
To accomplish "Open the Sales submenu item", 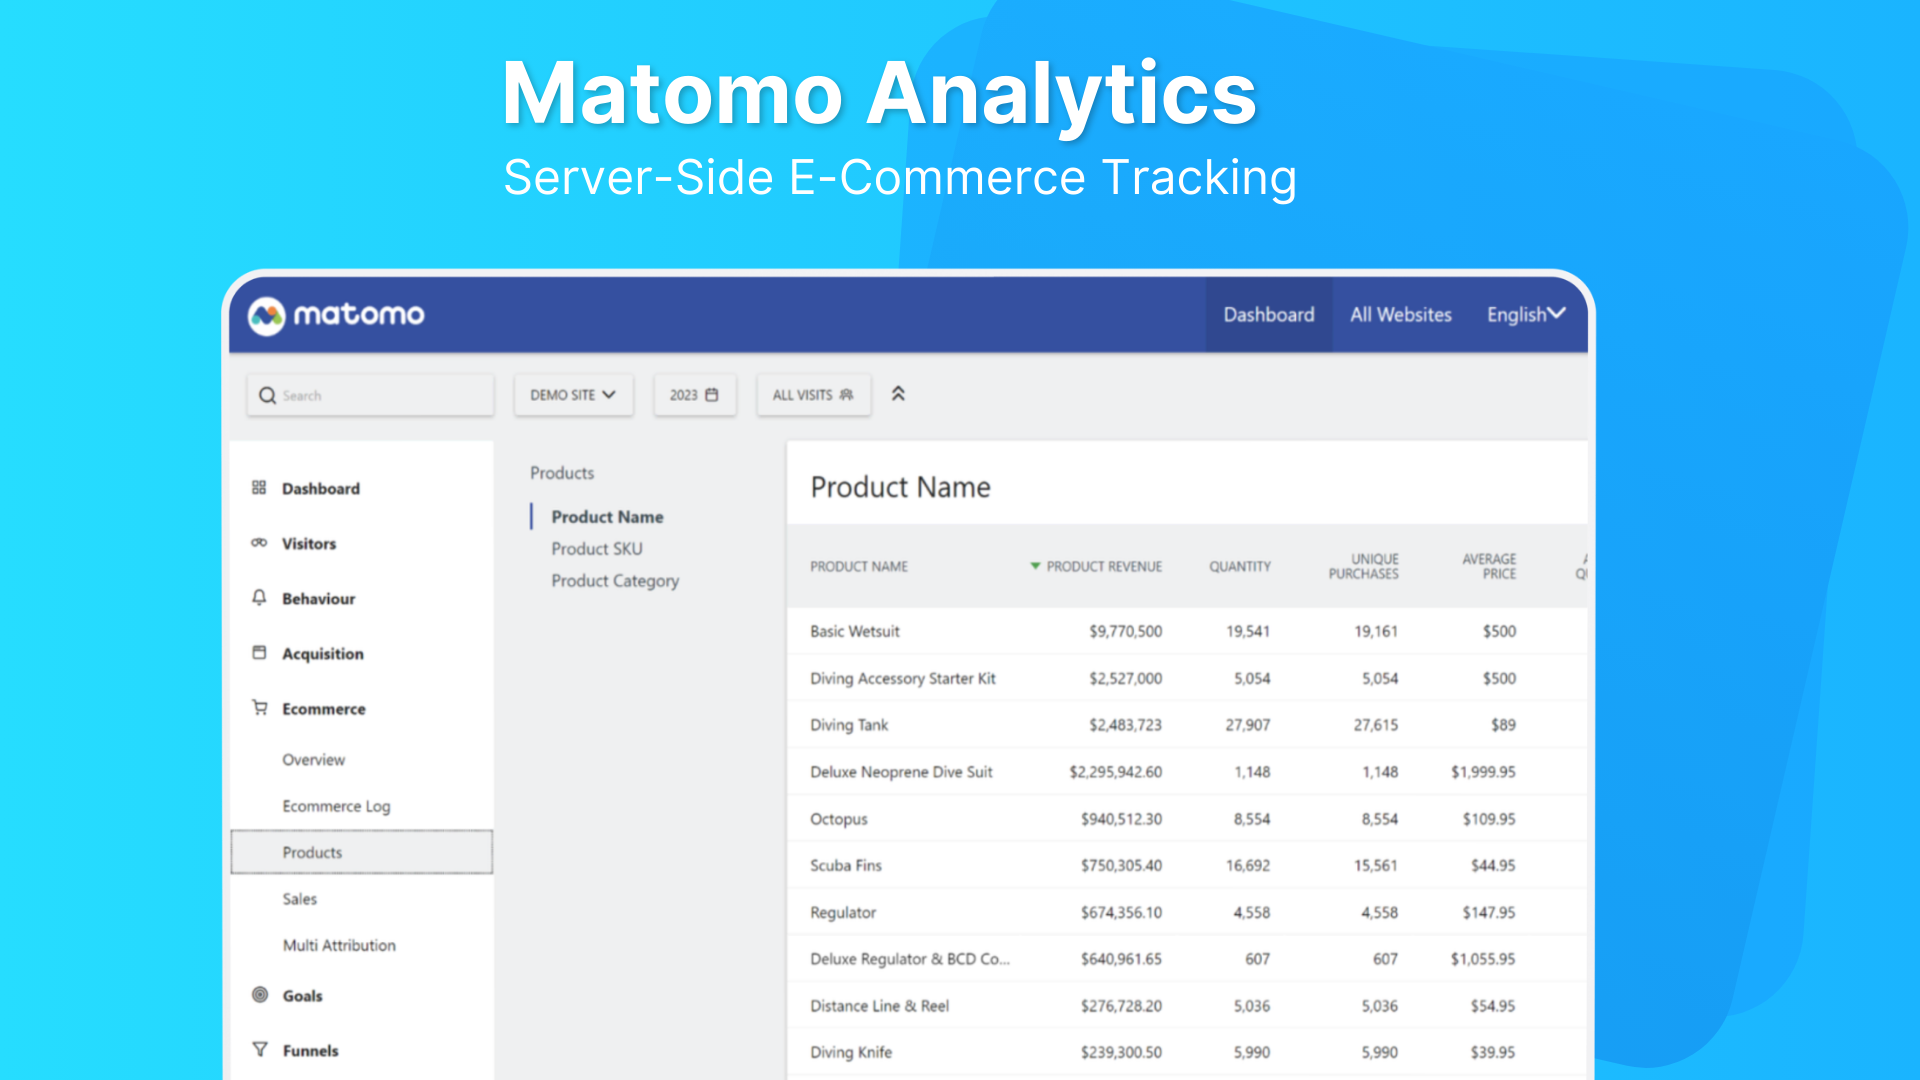I will [299, 899].
